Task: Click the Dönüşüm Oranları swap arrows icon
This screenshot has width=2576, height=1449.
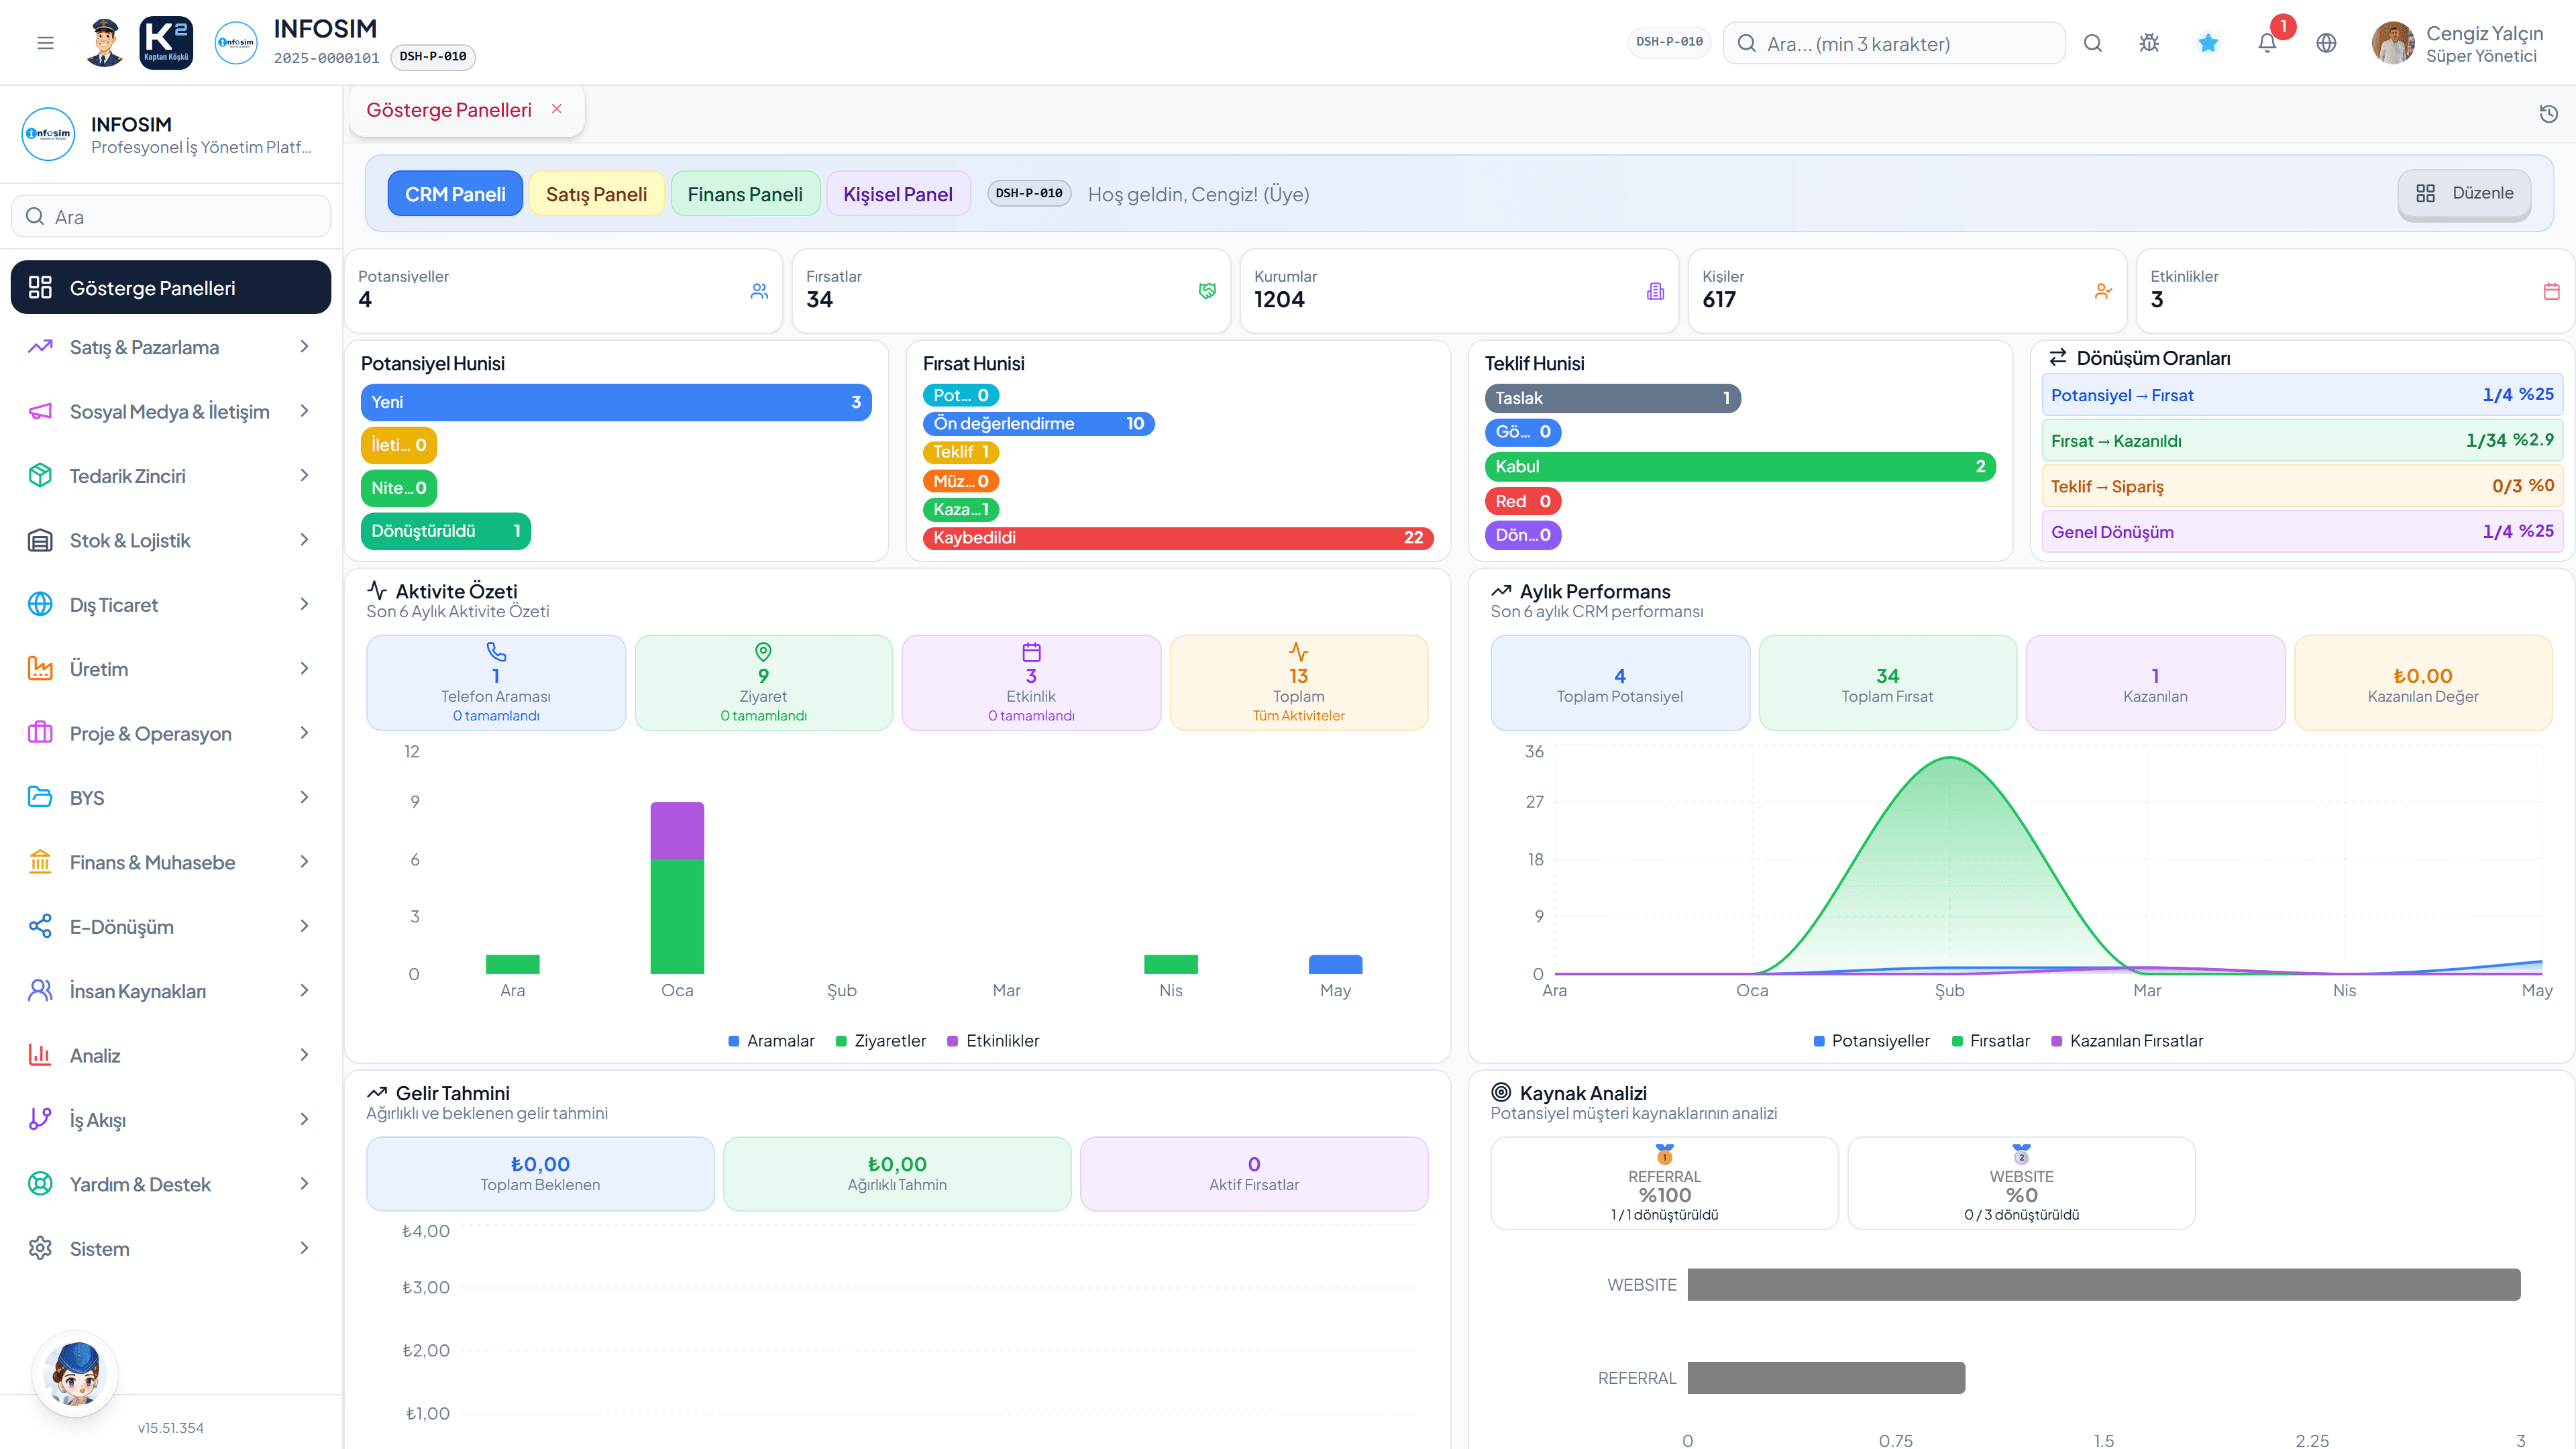Action: (x=2057, y=357)
